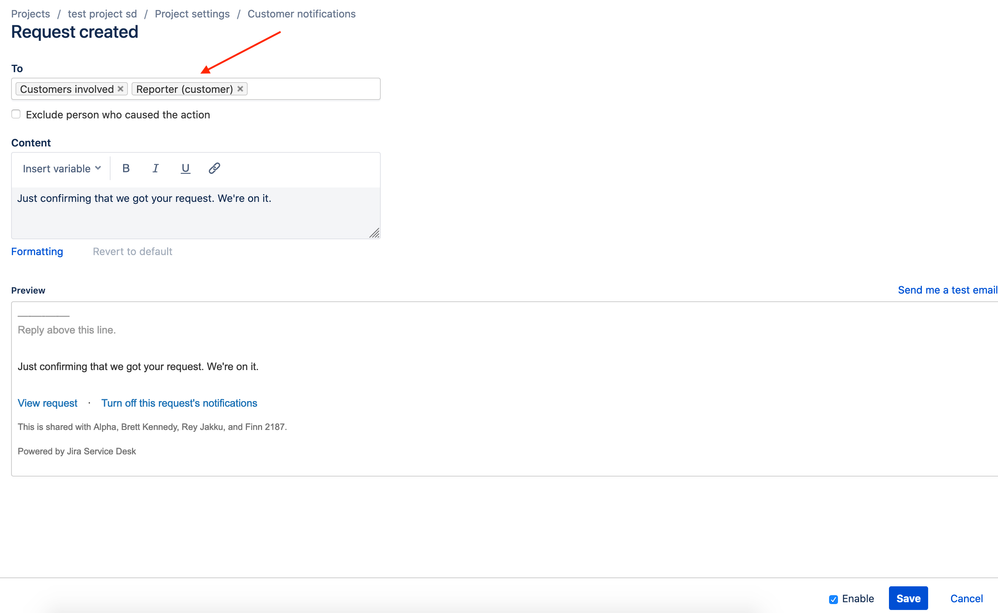Open the Insert variable dropdown

pyautogui.click(x=62, y=169)
